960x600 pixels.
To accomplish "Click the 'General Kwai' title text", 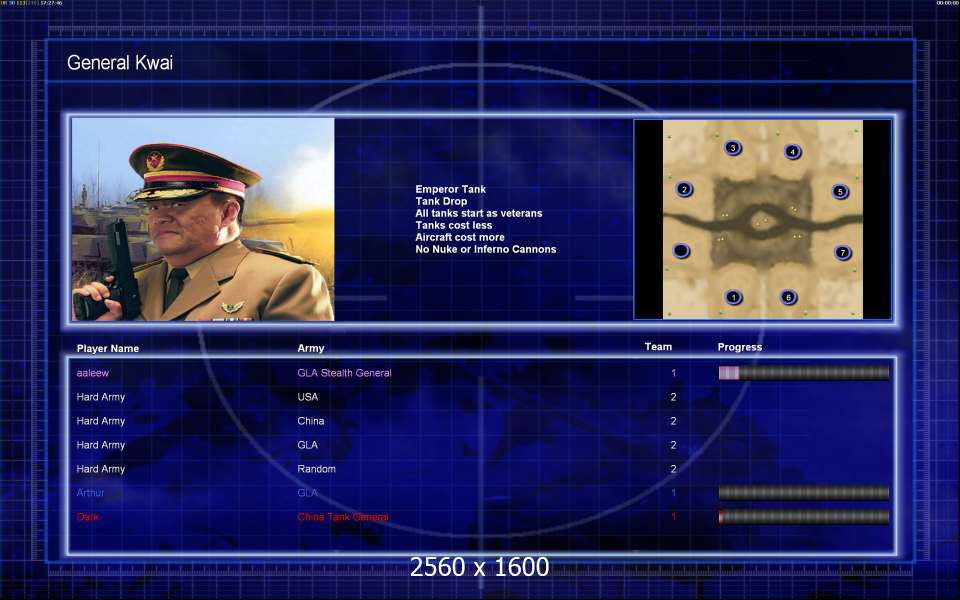I will pyautogui.click(x=120, y=62).
